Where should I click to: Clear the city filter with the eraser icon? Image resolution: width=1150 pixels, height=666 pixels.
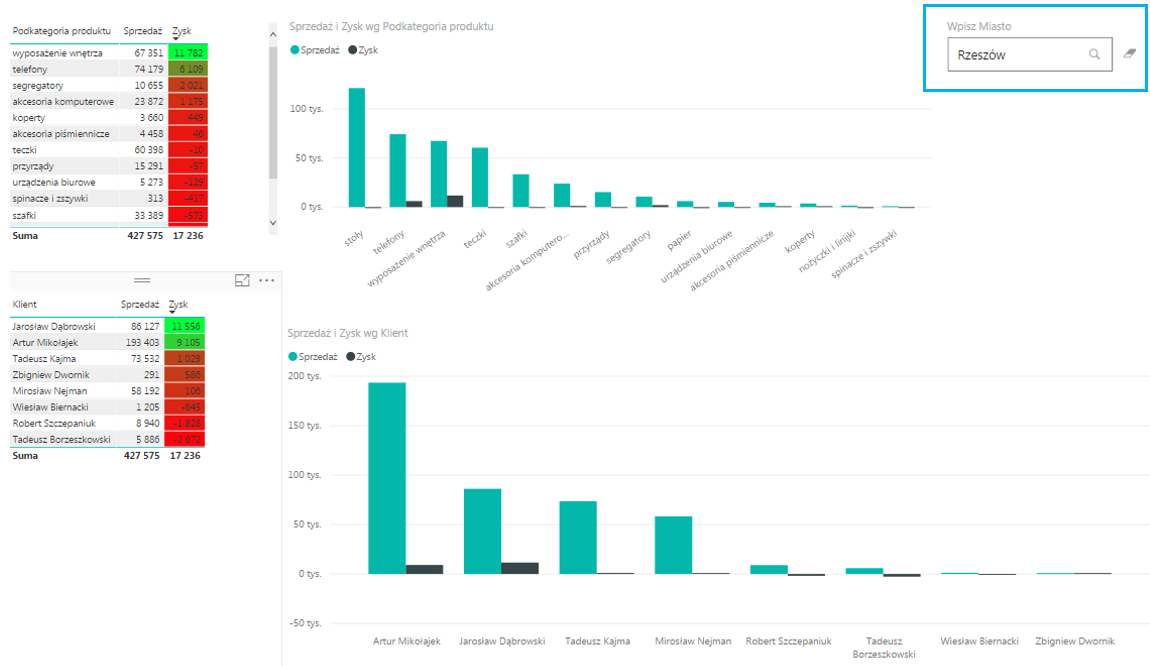click(1130, 54)
